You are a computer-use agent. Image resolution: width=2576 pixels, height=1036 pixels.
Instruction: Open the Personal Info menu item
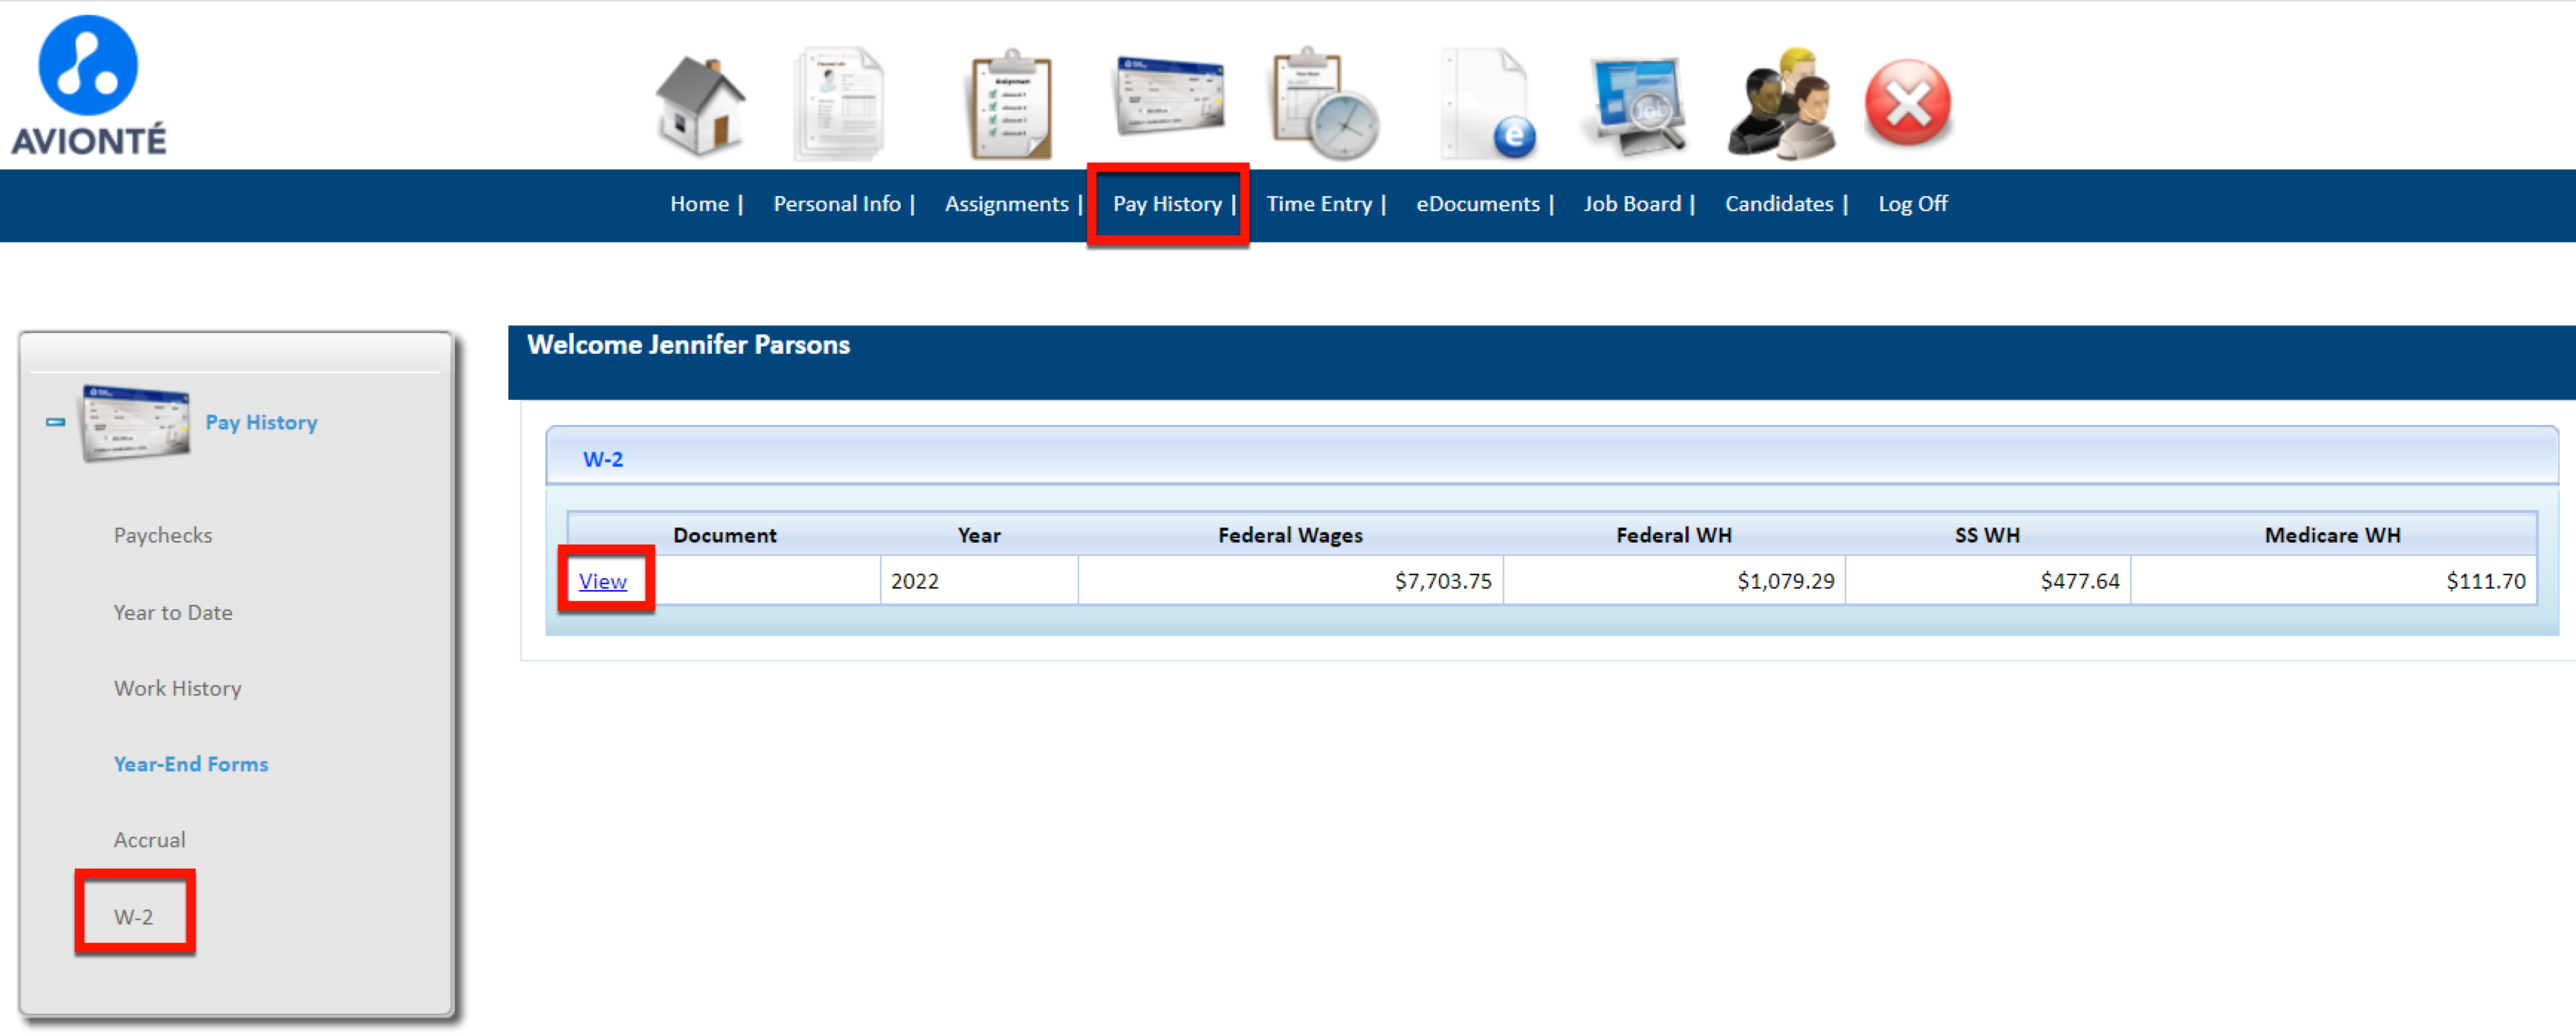click(837, 204)
